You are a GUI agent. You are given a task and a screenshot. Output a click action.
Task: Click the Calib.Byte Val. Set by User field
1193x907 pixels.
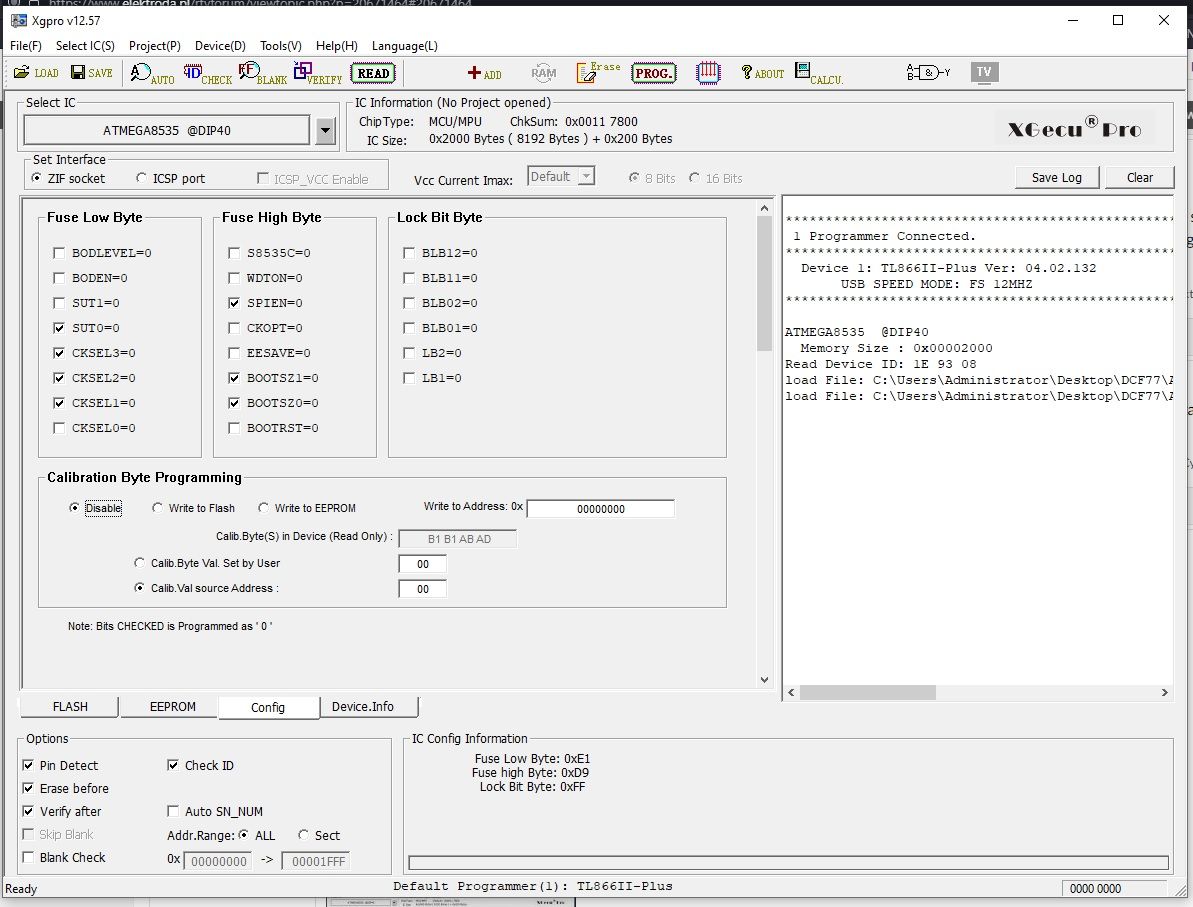click(x=422, y=564)
